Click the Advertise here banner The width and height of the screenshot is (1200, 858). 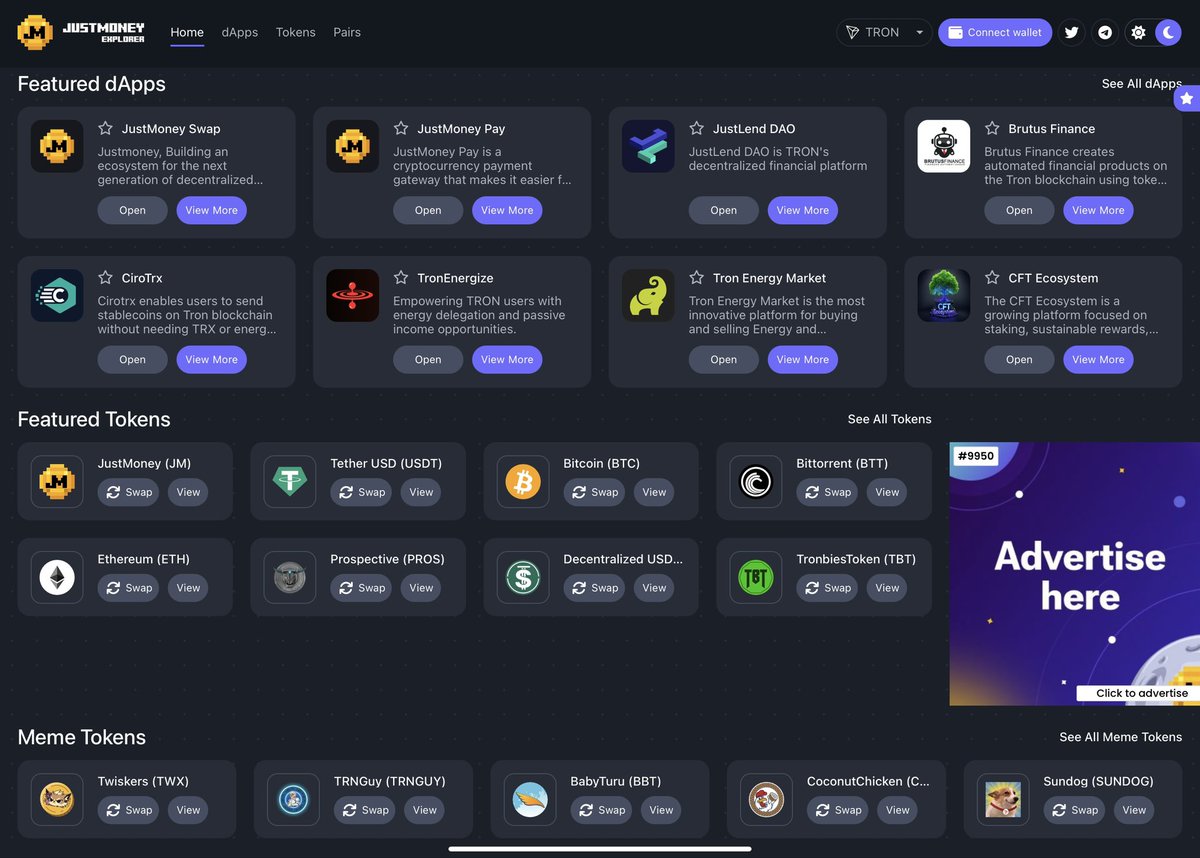click(1074, 574)
